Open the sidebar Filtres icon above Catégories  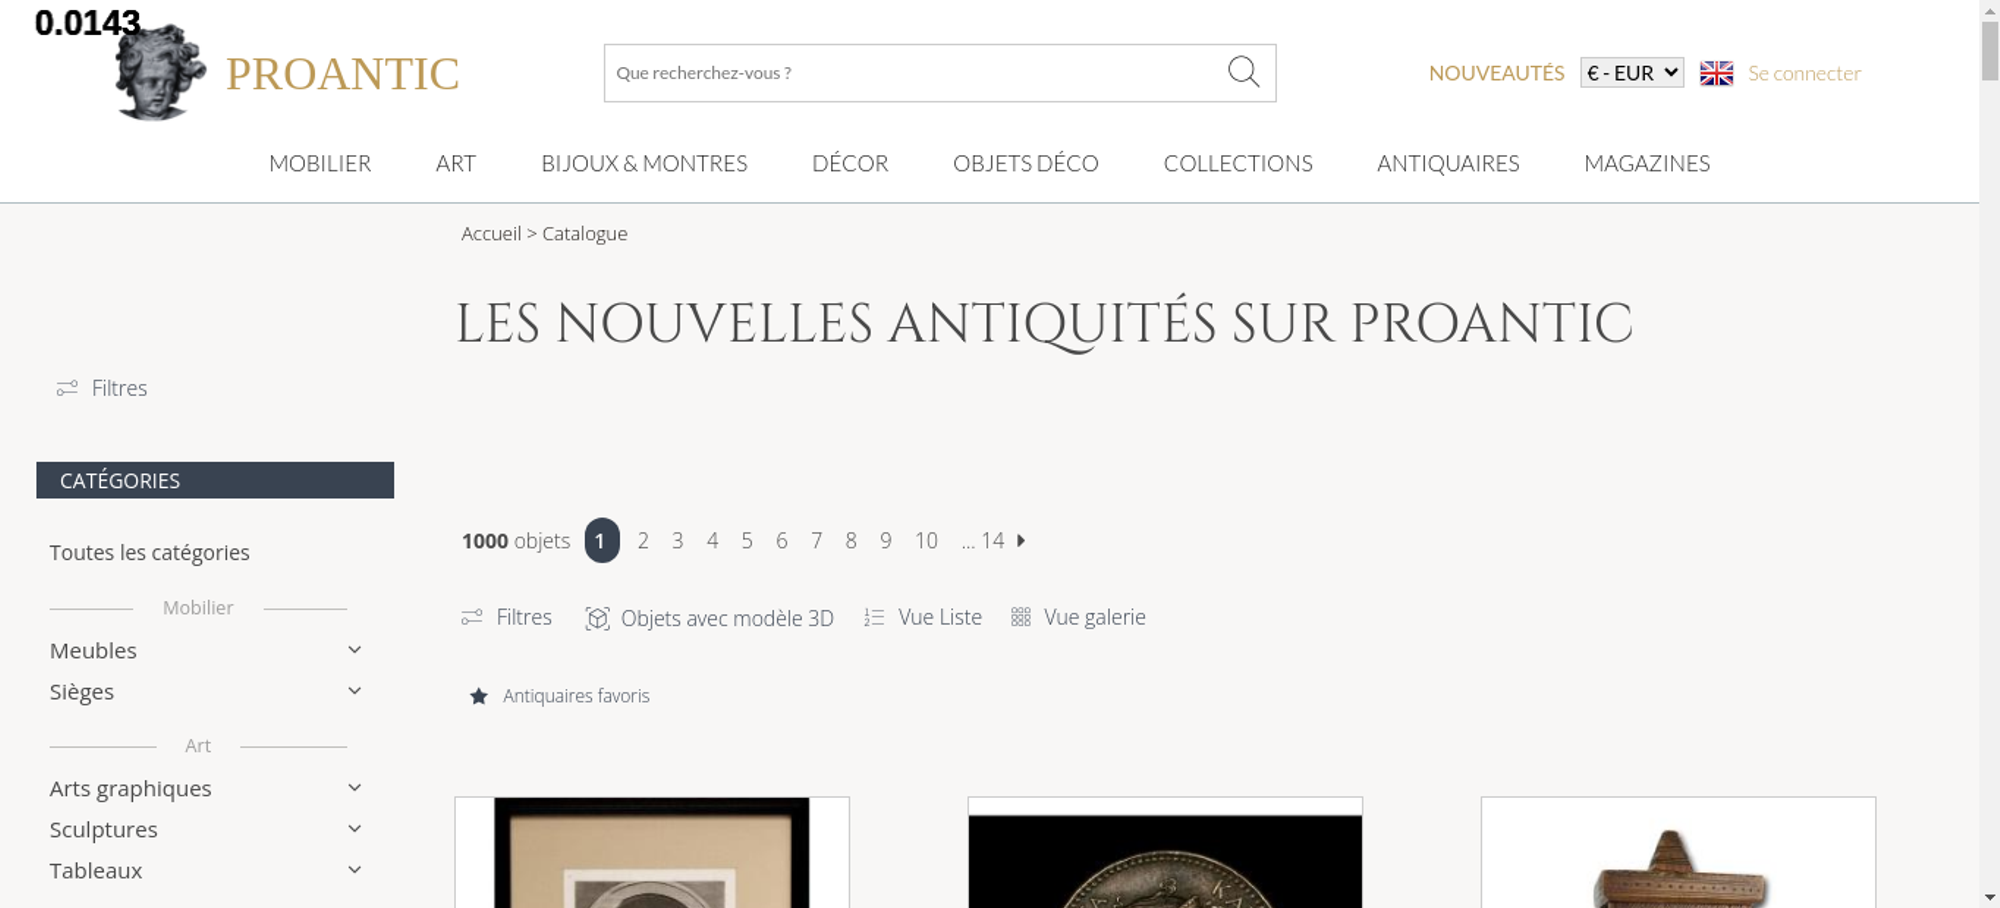(67, 388)
